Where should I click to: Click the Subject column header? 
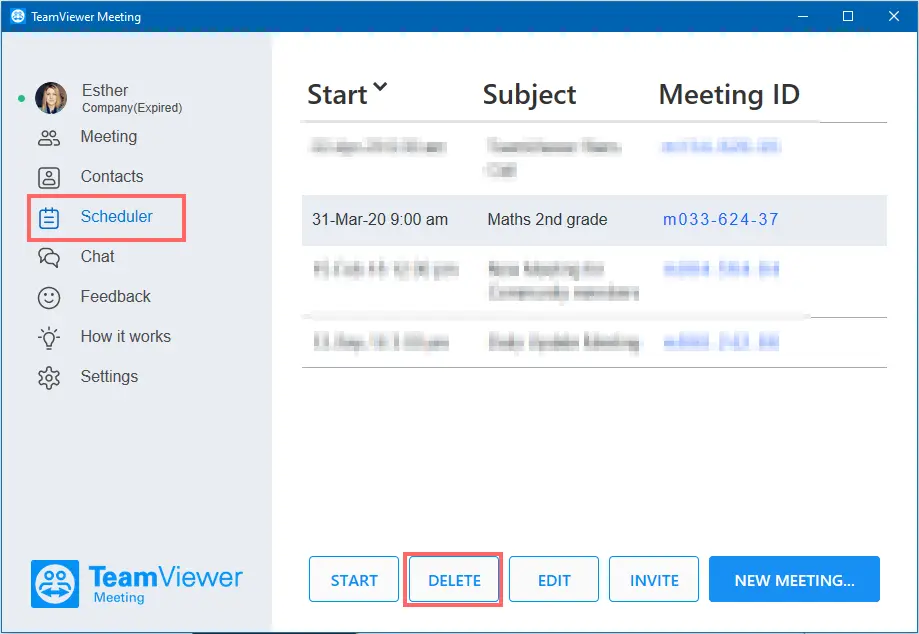tap(529, 95)
